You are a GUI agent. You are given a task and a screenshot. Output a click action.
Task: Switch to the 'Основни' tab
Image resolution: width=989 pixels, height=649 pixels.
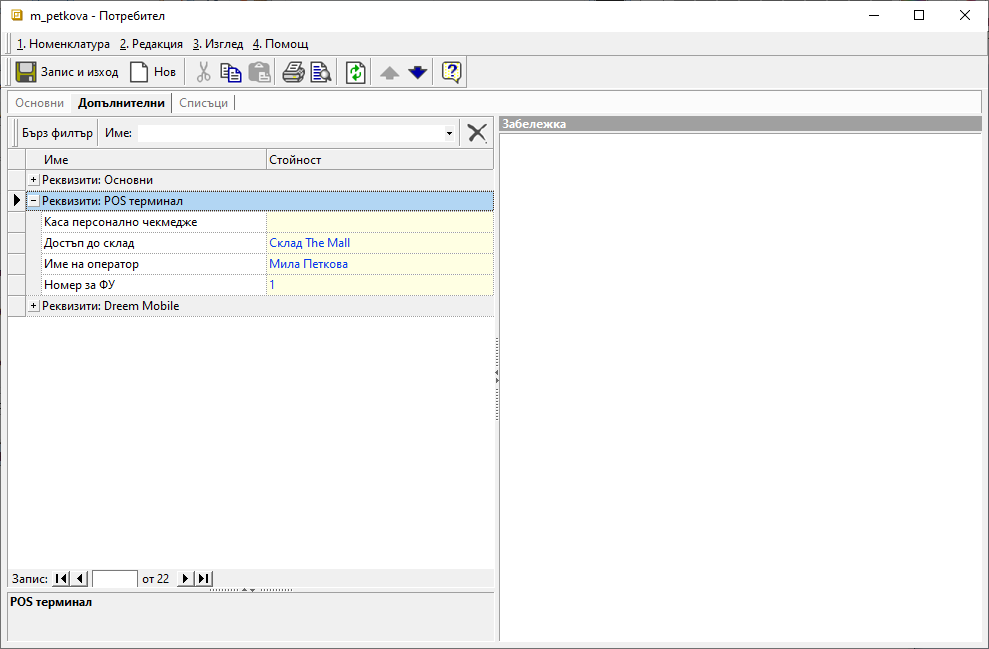tap(40, 103)
